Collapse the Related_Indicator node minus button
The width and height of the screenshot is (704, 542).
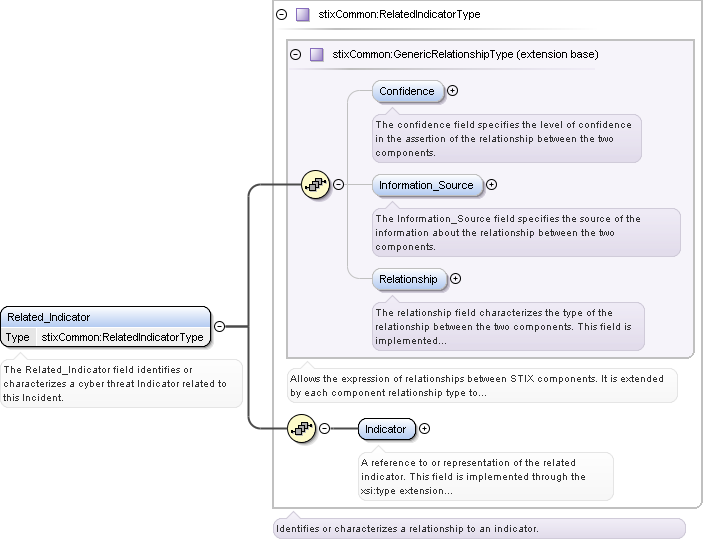pyautogui.click(x=219, y=326)
